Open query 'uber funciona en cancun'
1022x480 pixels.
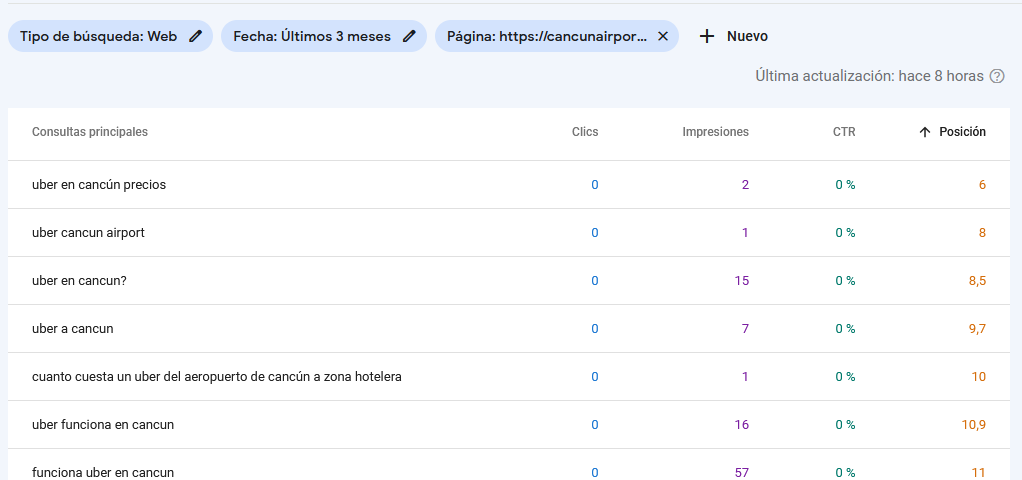[x=103, y=425]
